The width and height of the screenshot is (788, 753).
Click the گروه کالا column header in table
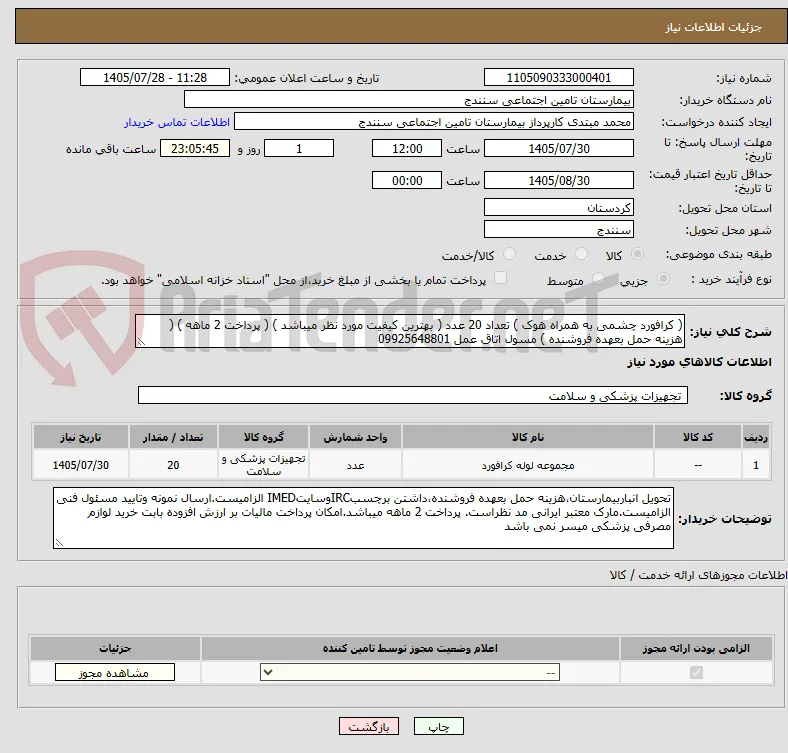click(263, 437)
